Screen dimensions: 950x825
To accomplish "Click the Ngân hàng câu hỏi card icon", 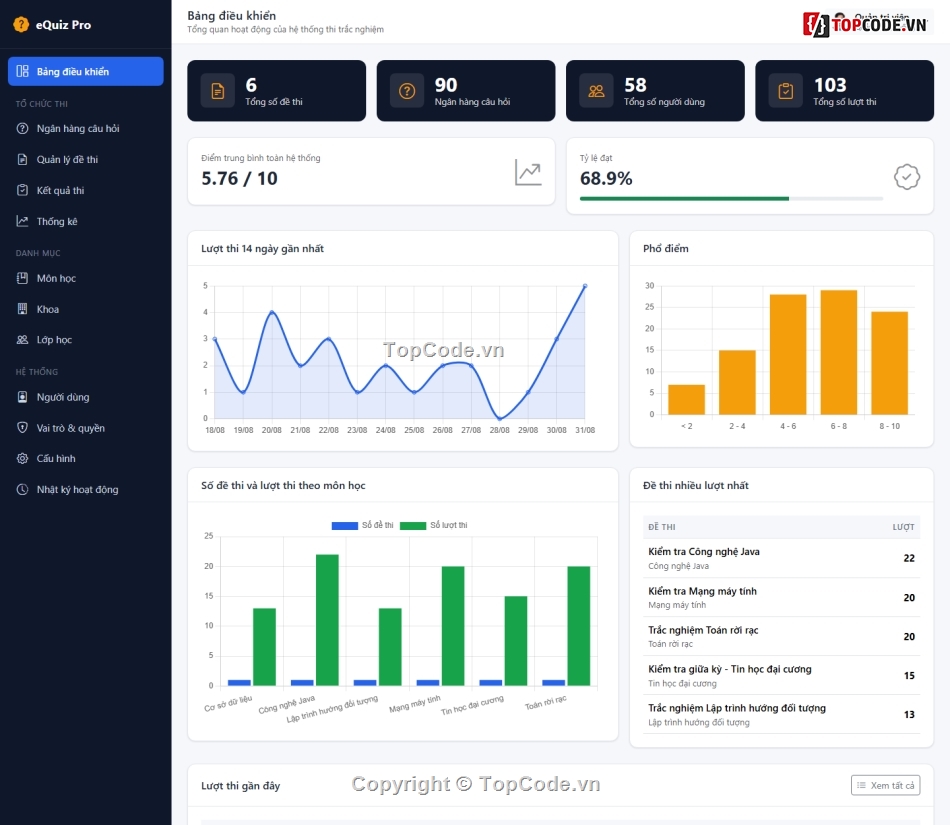I will [407, 91].
